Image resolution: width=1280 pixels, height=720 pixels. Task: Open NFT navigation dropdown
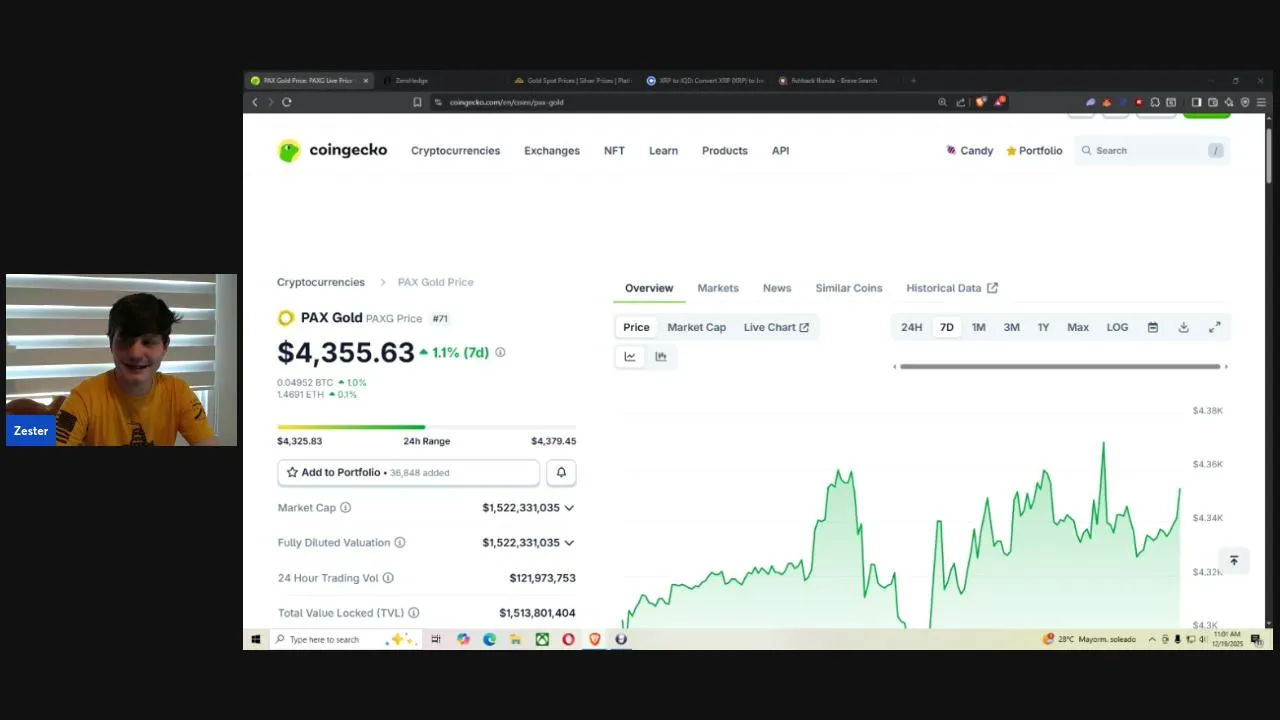point(614,151)
